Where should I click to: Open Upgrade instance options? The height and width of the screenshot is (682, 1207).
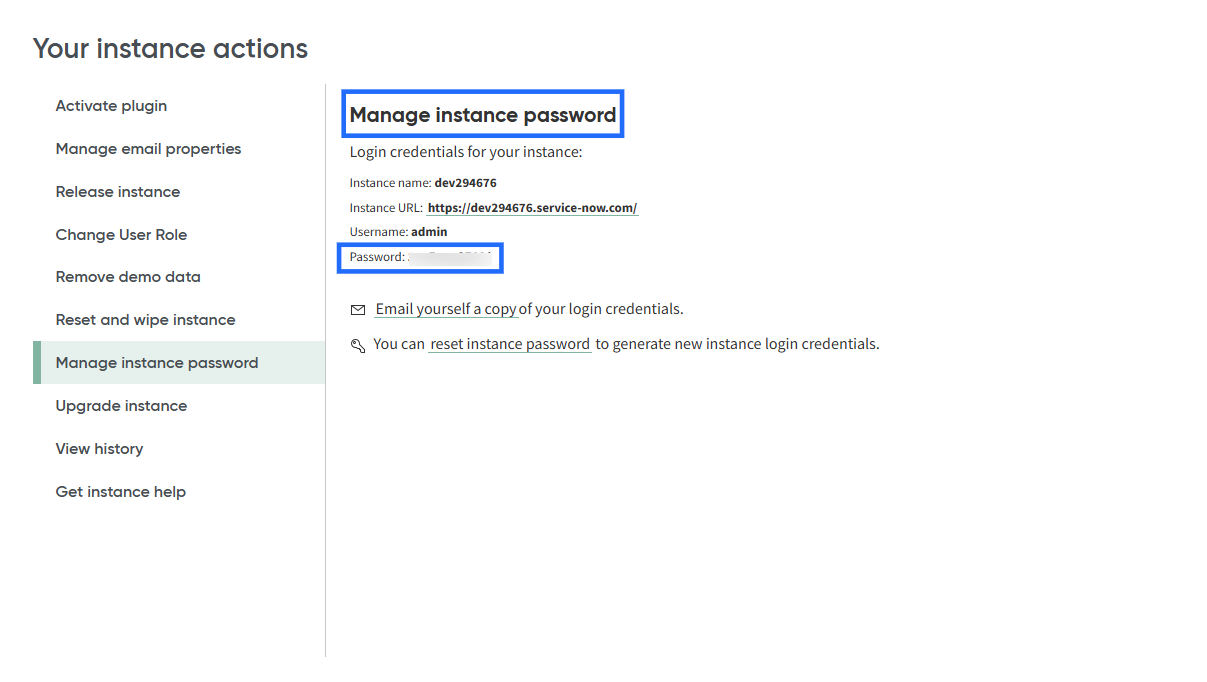(121, 405)
